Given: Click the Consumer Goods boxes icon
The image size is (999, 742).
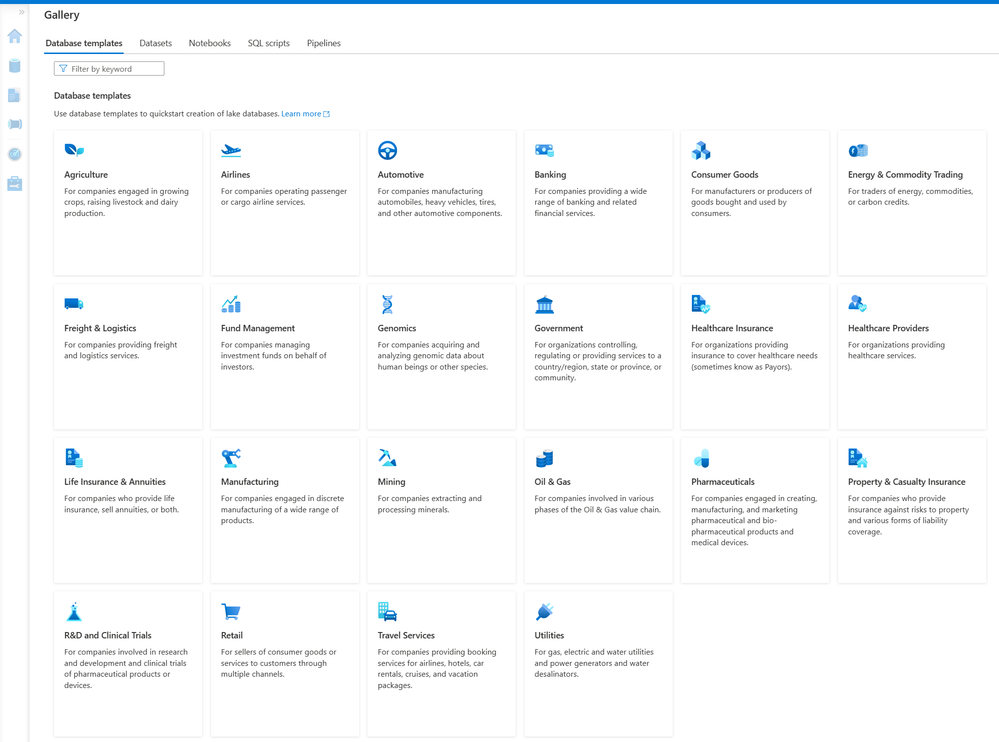Looking at the screenshot, I should [x=701, y=150].
